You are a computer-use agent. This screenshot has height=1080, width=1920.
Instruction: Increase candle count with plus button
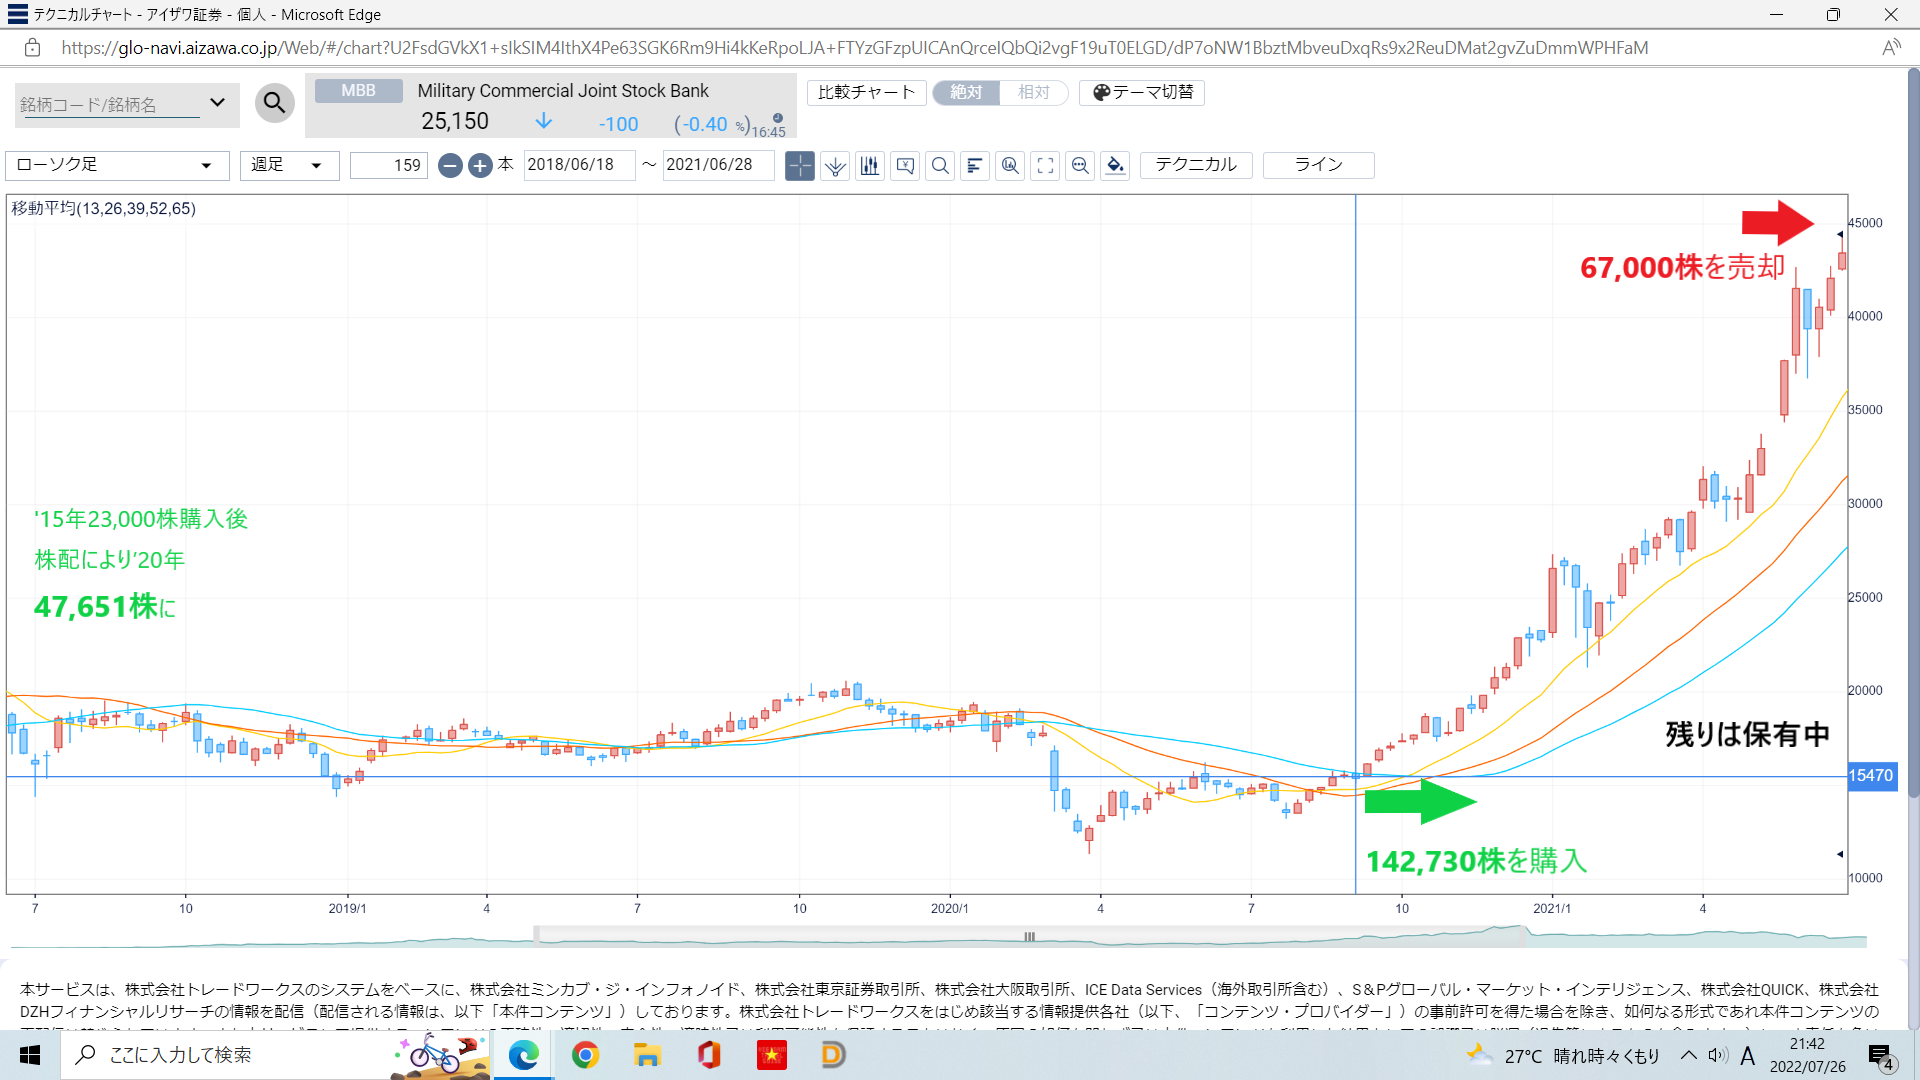tap(480, 166)
